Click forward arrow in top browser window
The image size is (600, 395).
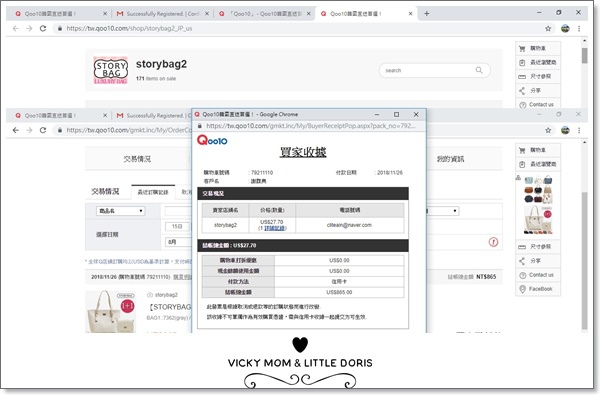click(x=29, y=28)
